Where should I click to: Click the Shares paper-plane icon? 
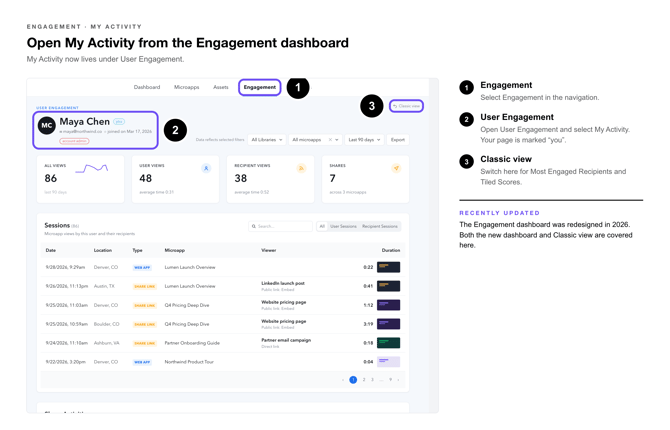pos(396,168)
